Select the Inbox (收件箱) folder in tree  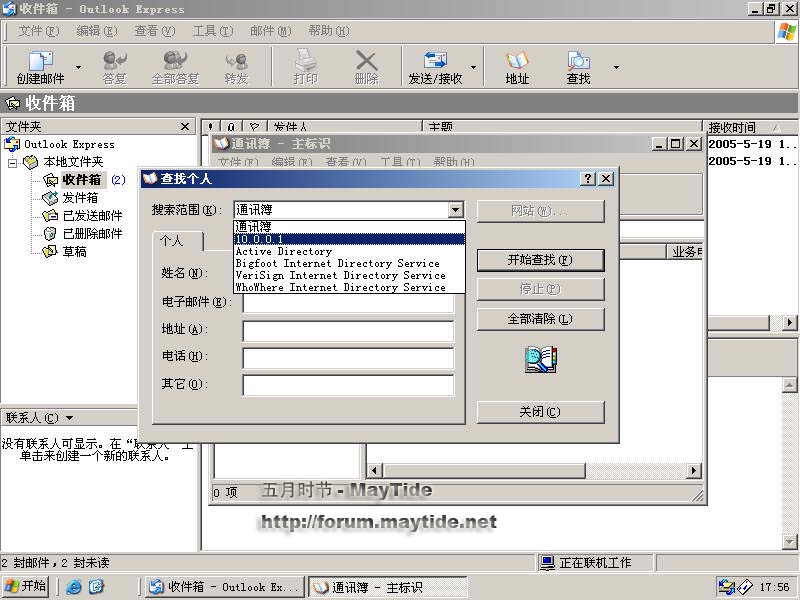(x=81, y=180)
